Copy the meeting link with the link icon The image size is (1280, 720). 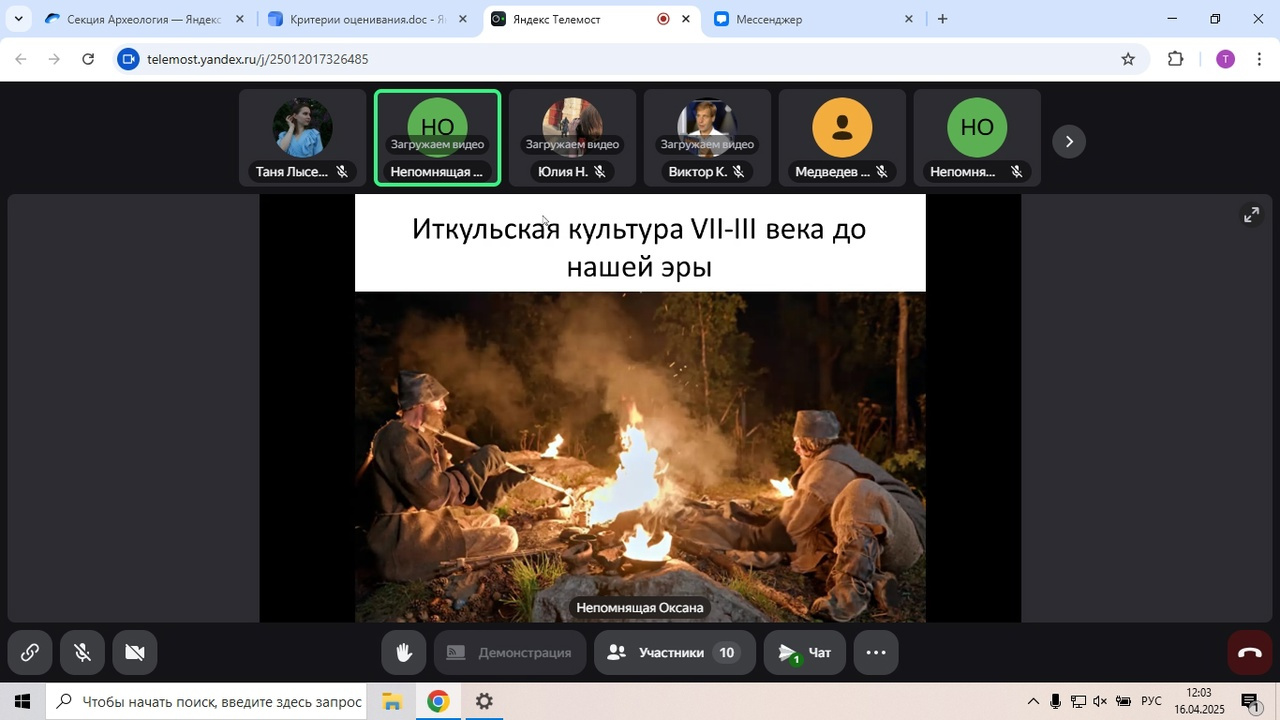[x=30, y=653]
